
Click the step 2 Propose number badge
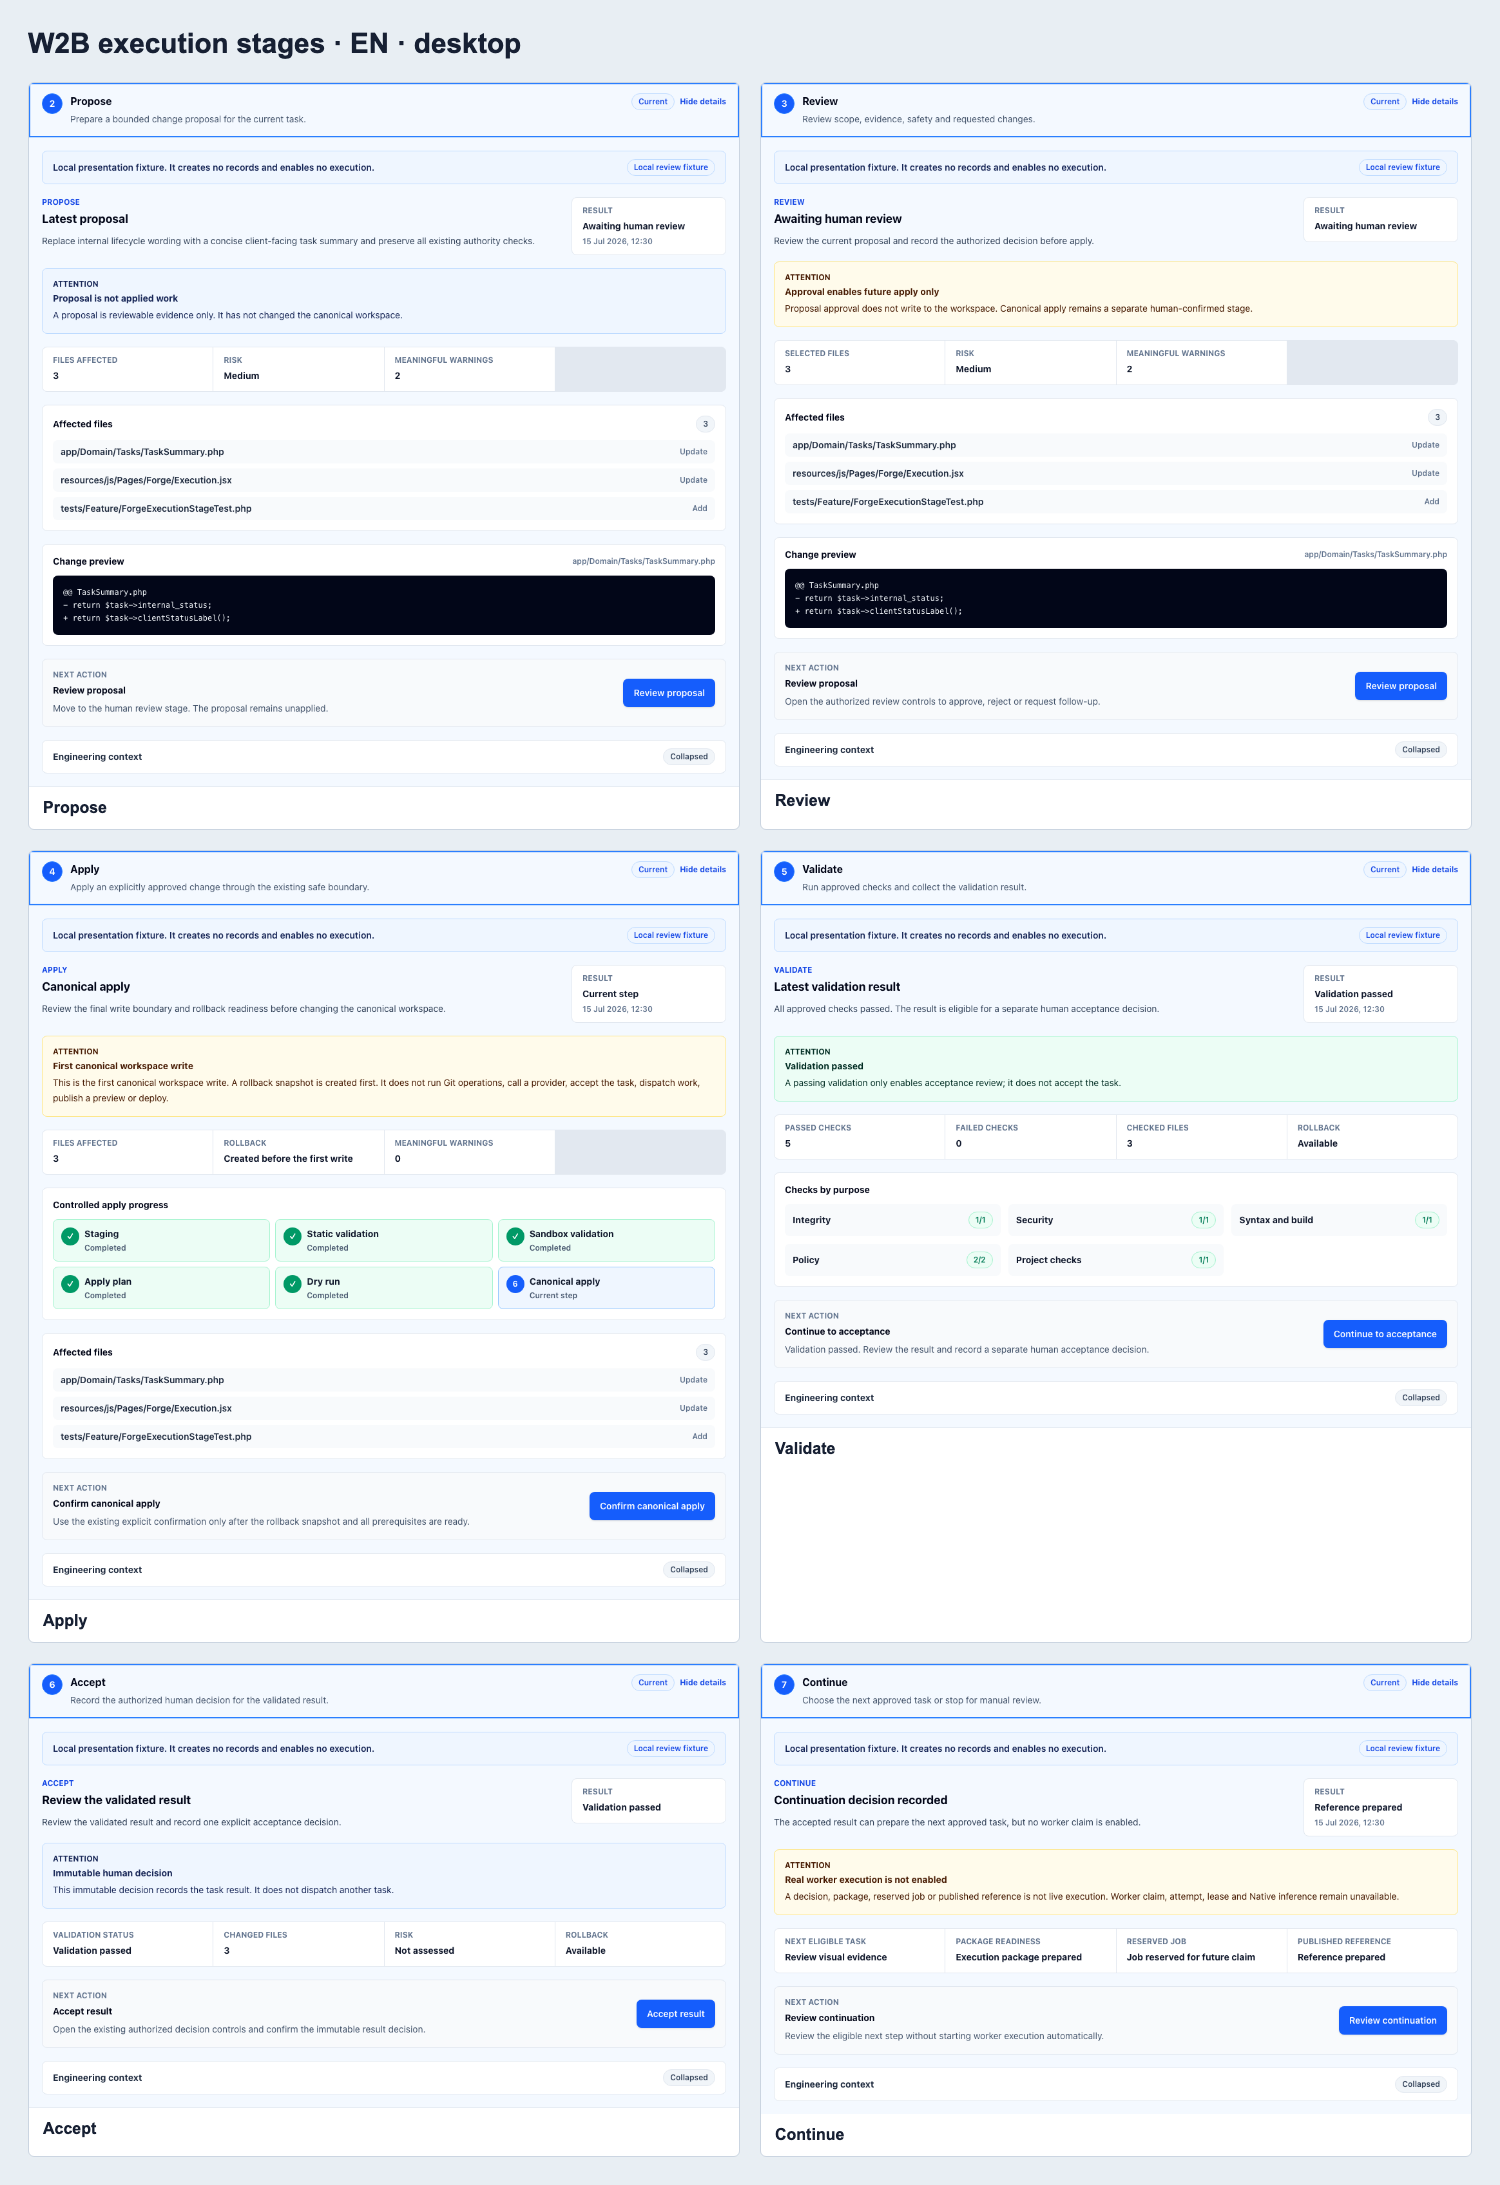click(x=52, y=103)
